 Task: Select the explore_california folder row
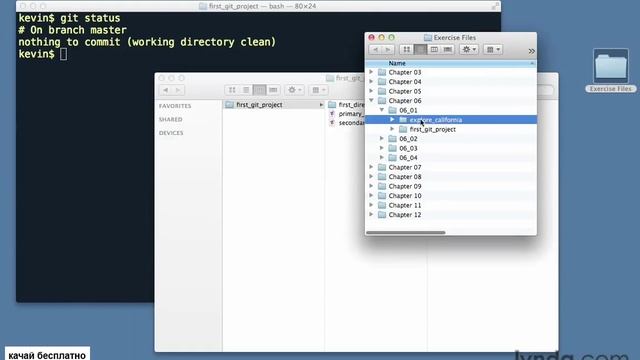451,120
